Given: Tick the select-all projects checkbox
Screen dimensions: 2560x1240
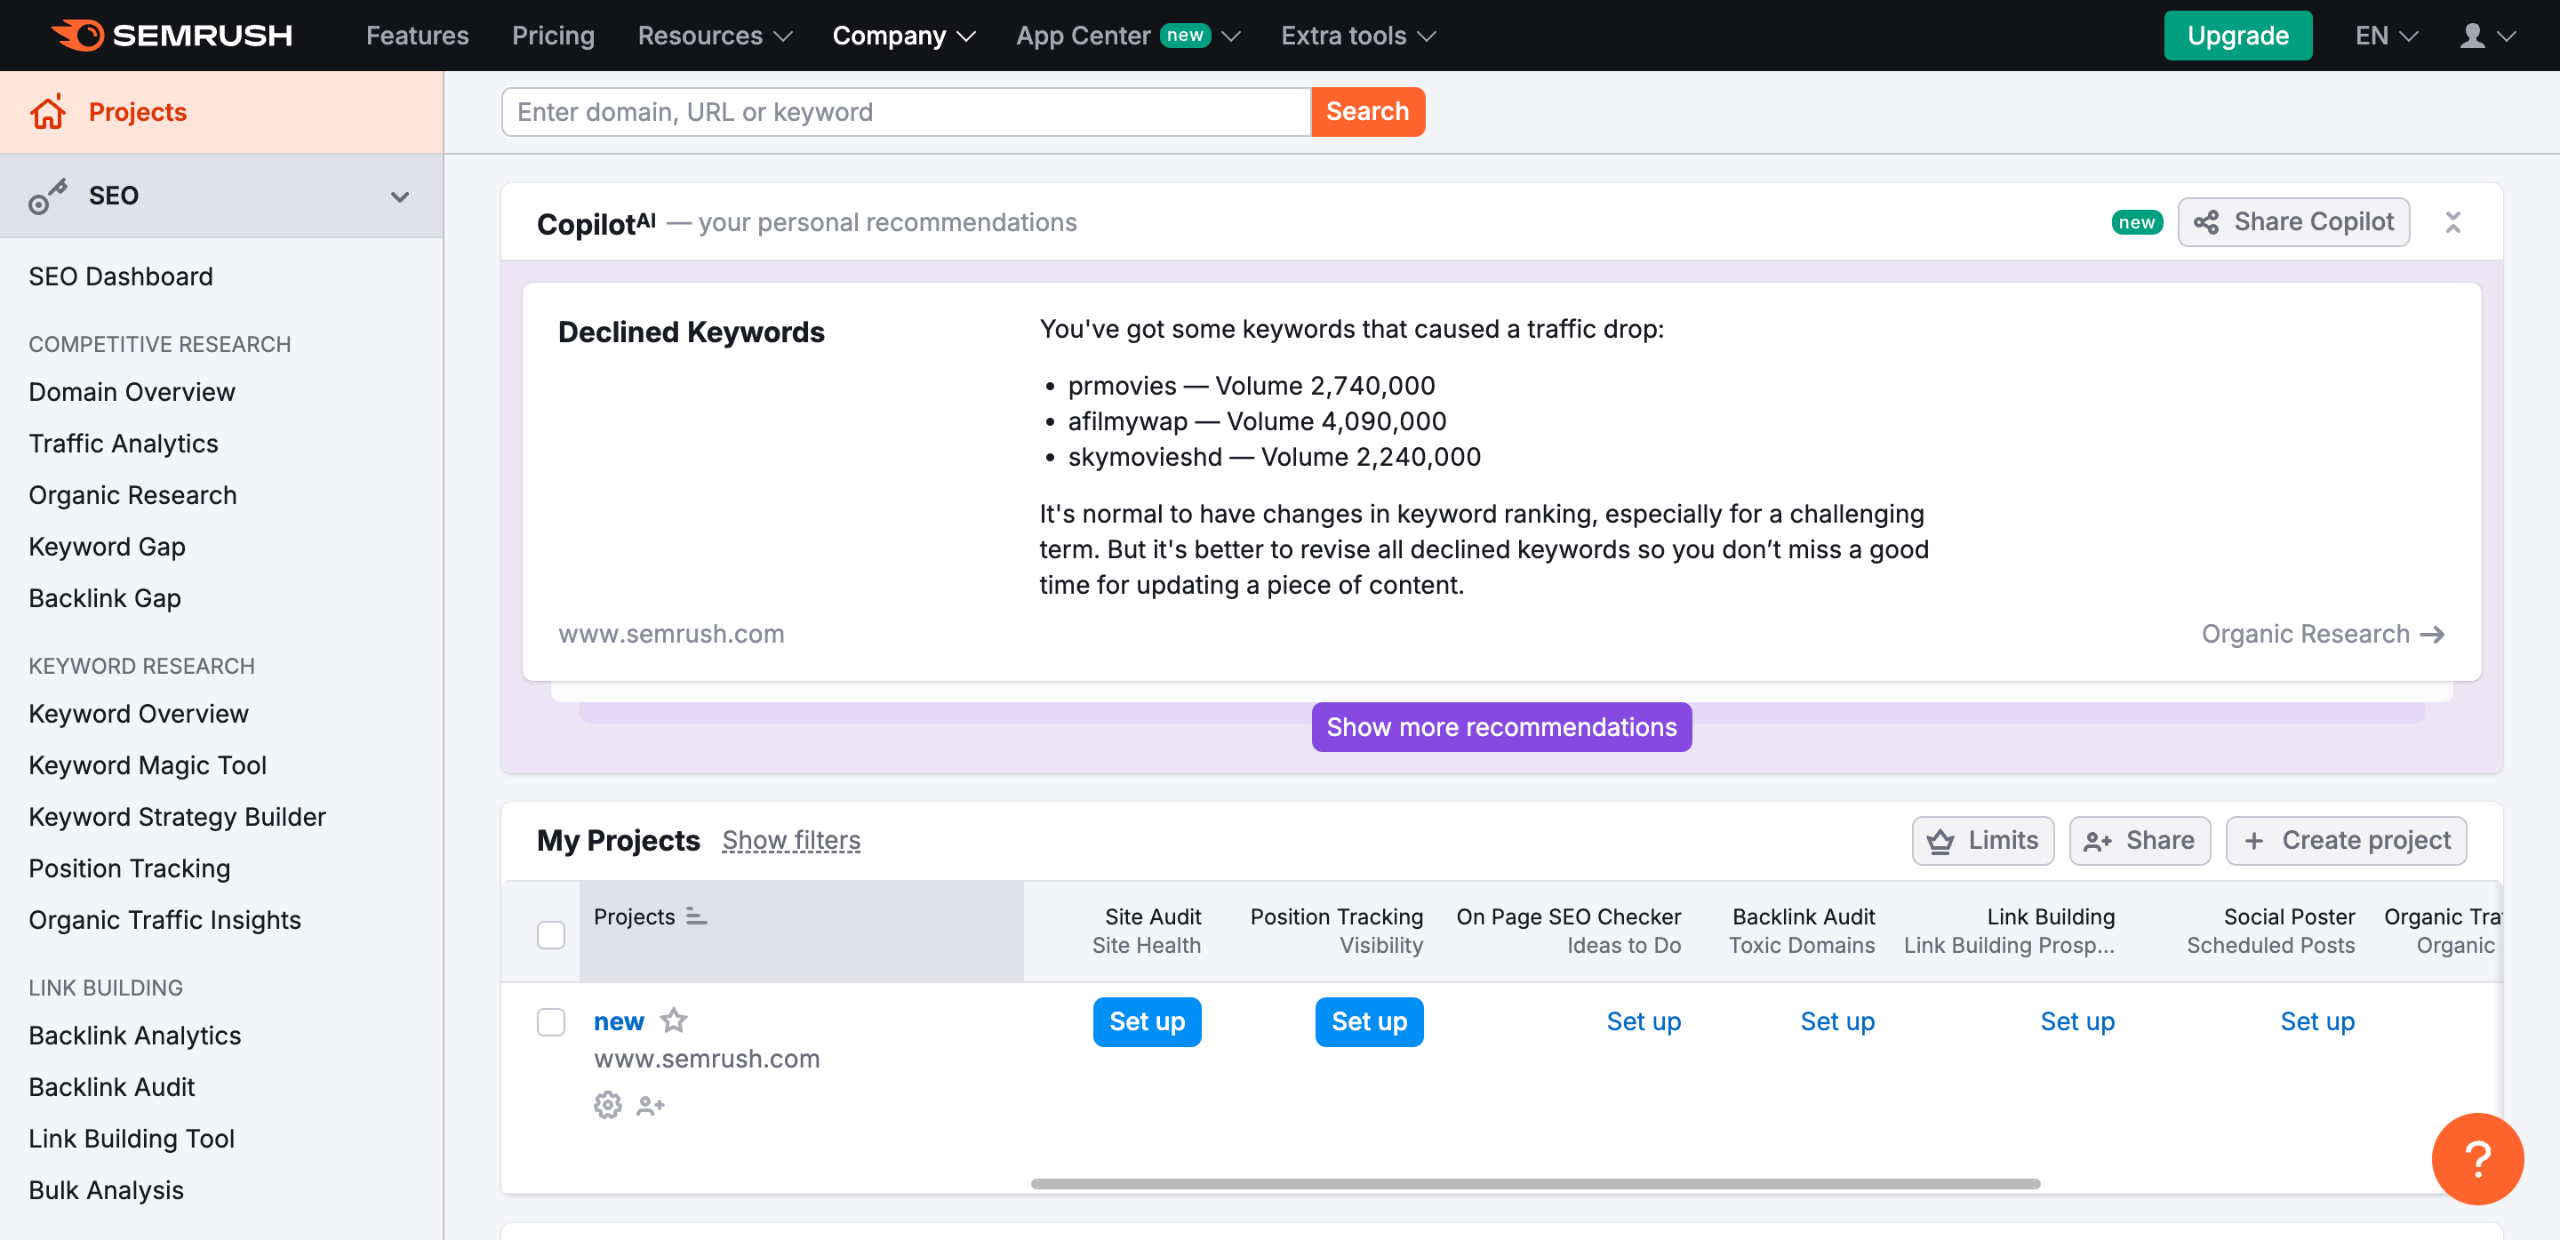Looking at the screenshot, I should (x=551, y=935).
